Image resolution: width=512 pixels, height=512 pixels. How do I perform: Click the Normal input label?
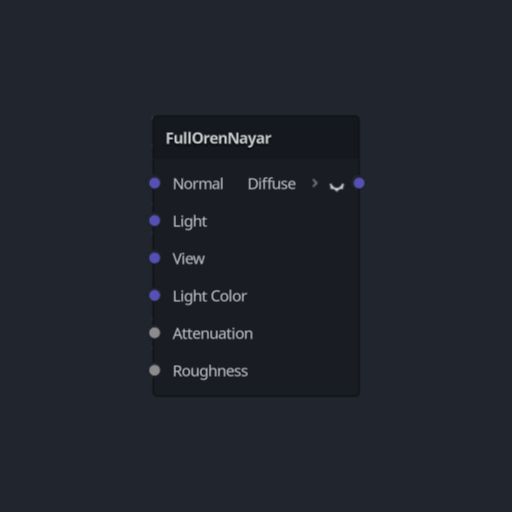click(x=198, y=184)
